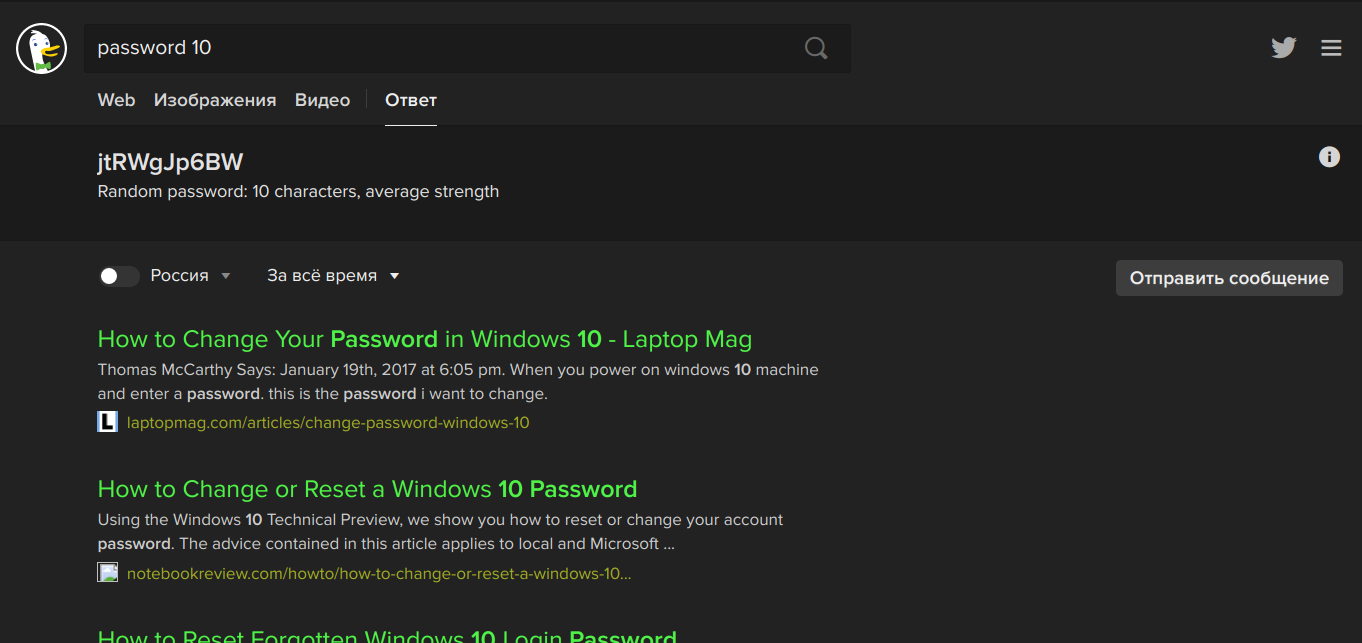Image resolution: width=1362 pixels, height=643 pixels.
Task: Open the hamburger menu icon
Action: point(1331,48)
